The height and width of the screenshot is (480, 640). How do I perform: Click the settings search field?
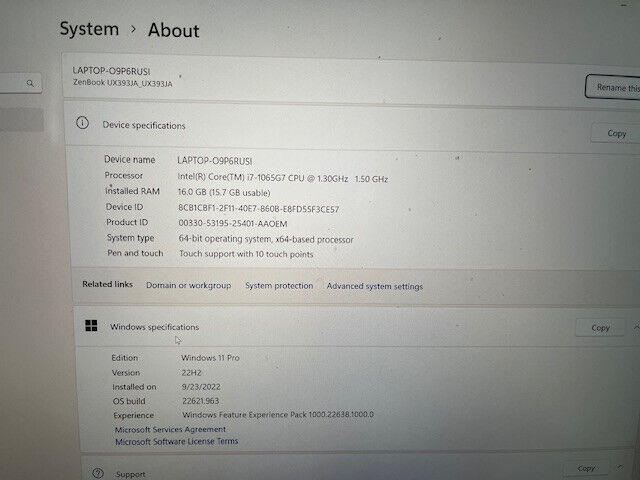point(20,83)
